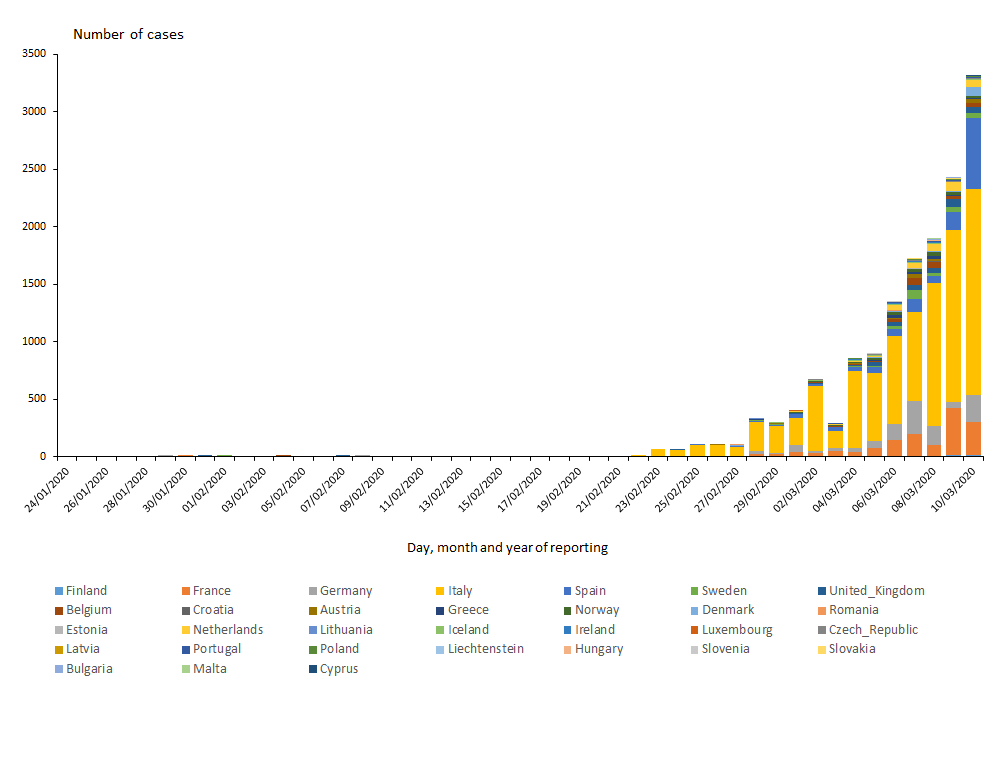This screenshot has width=994, height=757.
Task: Click the Spain legend color swatch
Action: 567,591
